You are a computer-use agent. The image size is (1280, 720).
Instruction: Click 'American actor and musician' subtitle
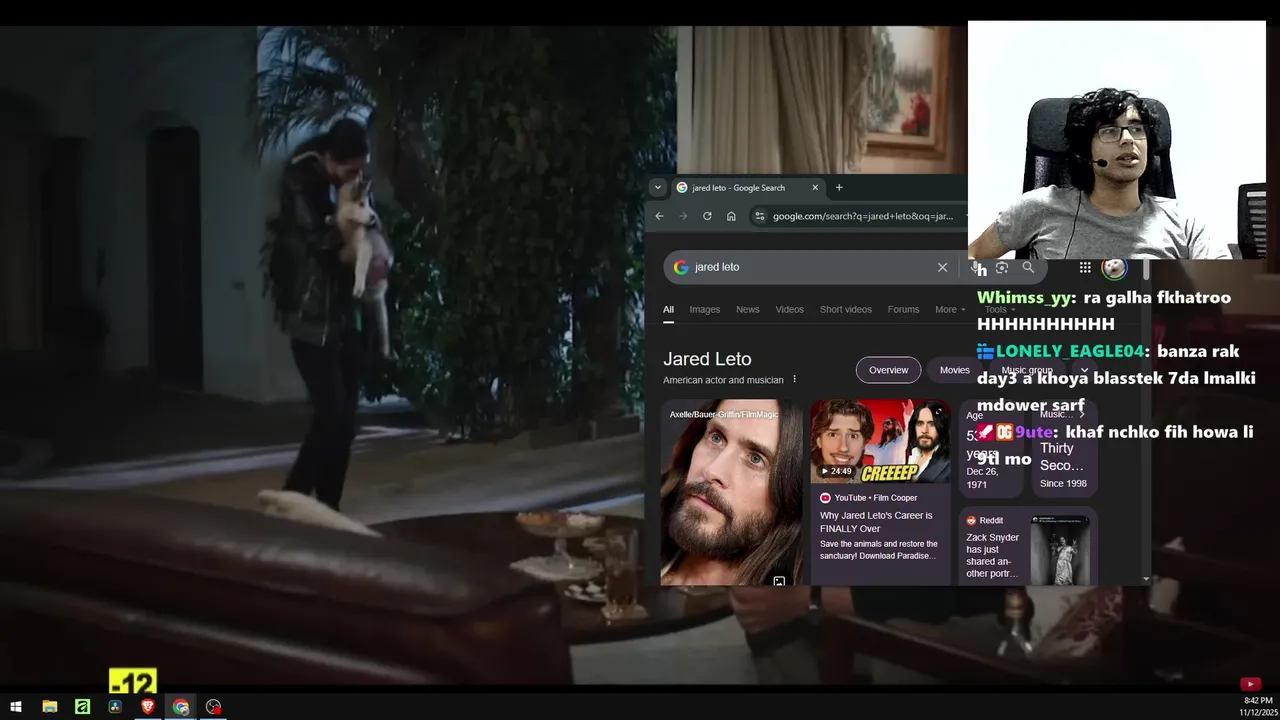pos(723,380)
